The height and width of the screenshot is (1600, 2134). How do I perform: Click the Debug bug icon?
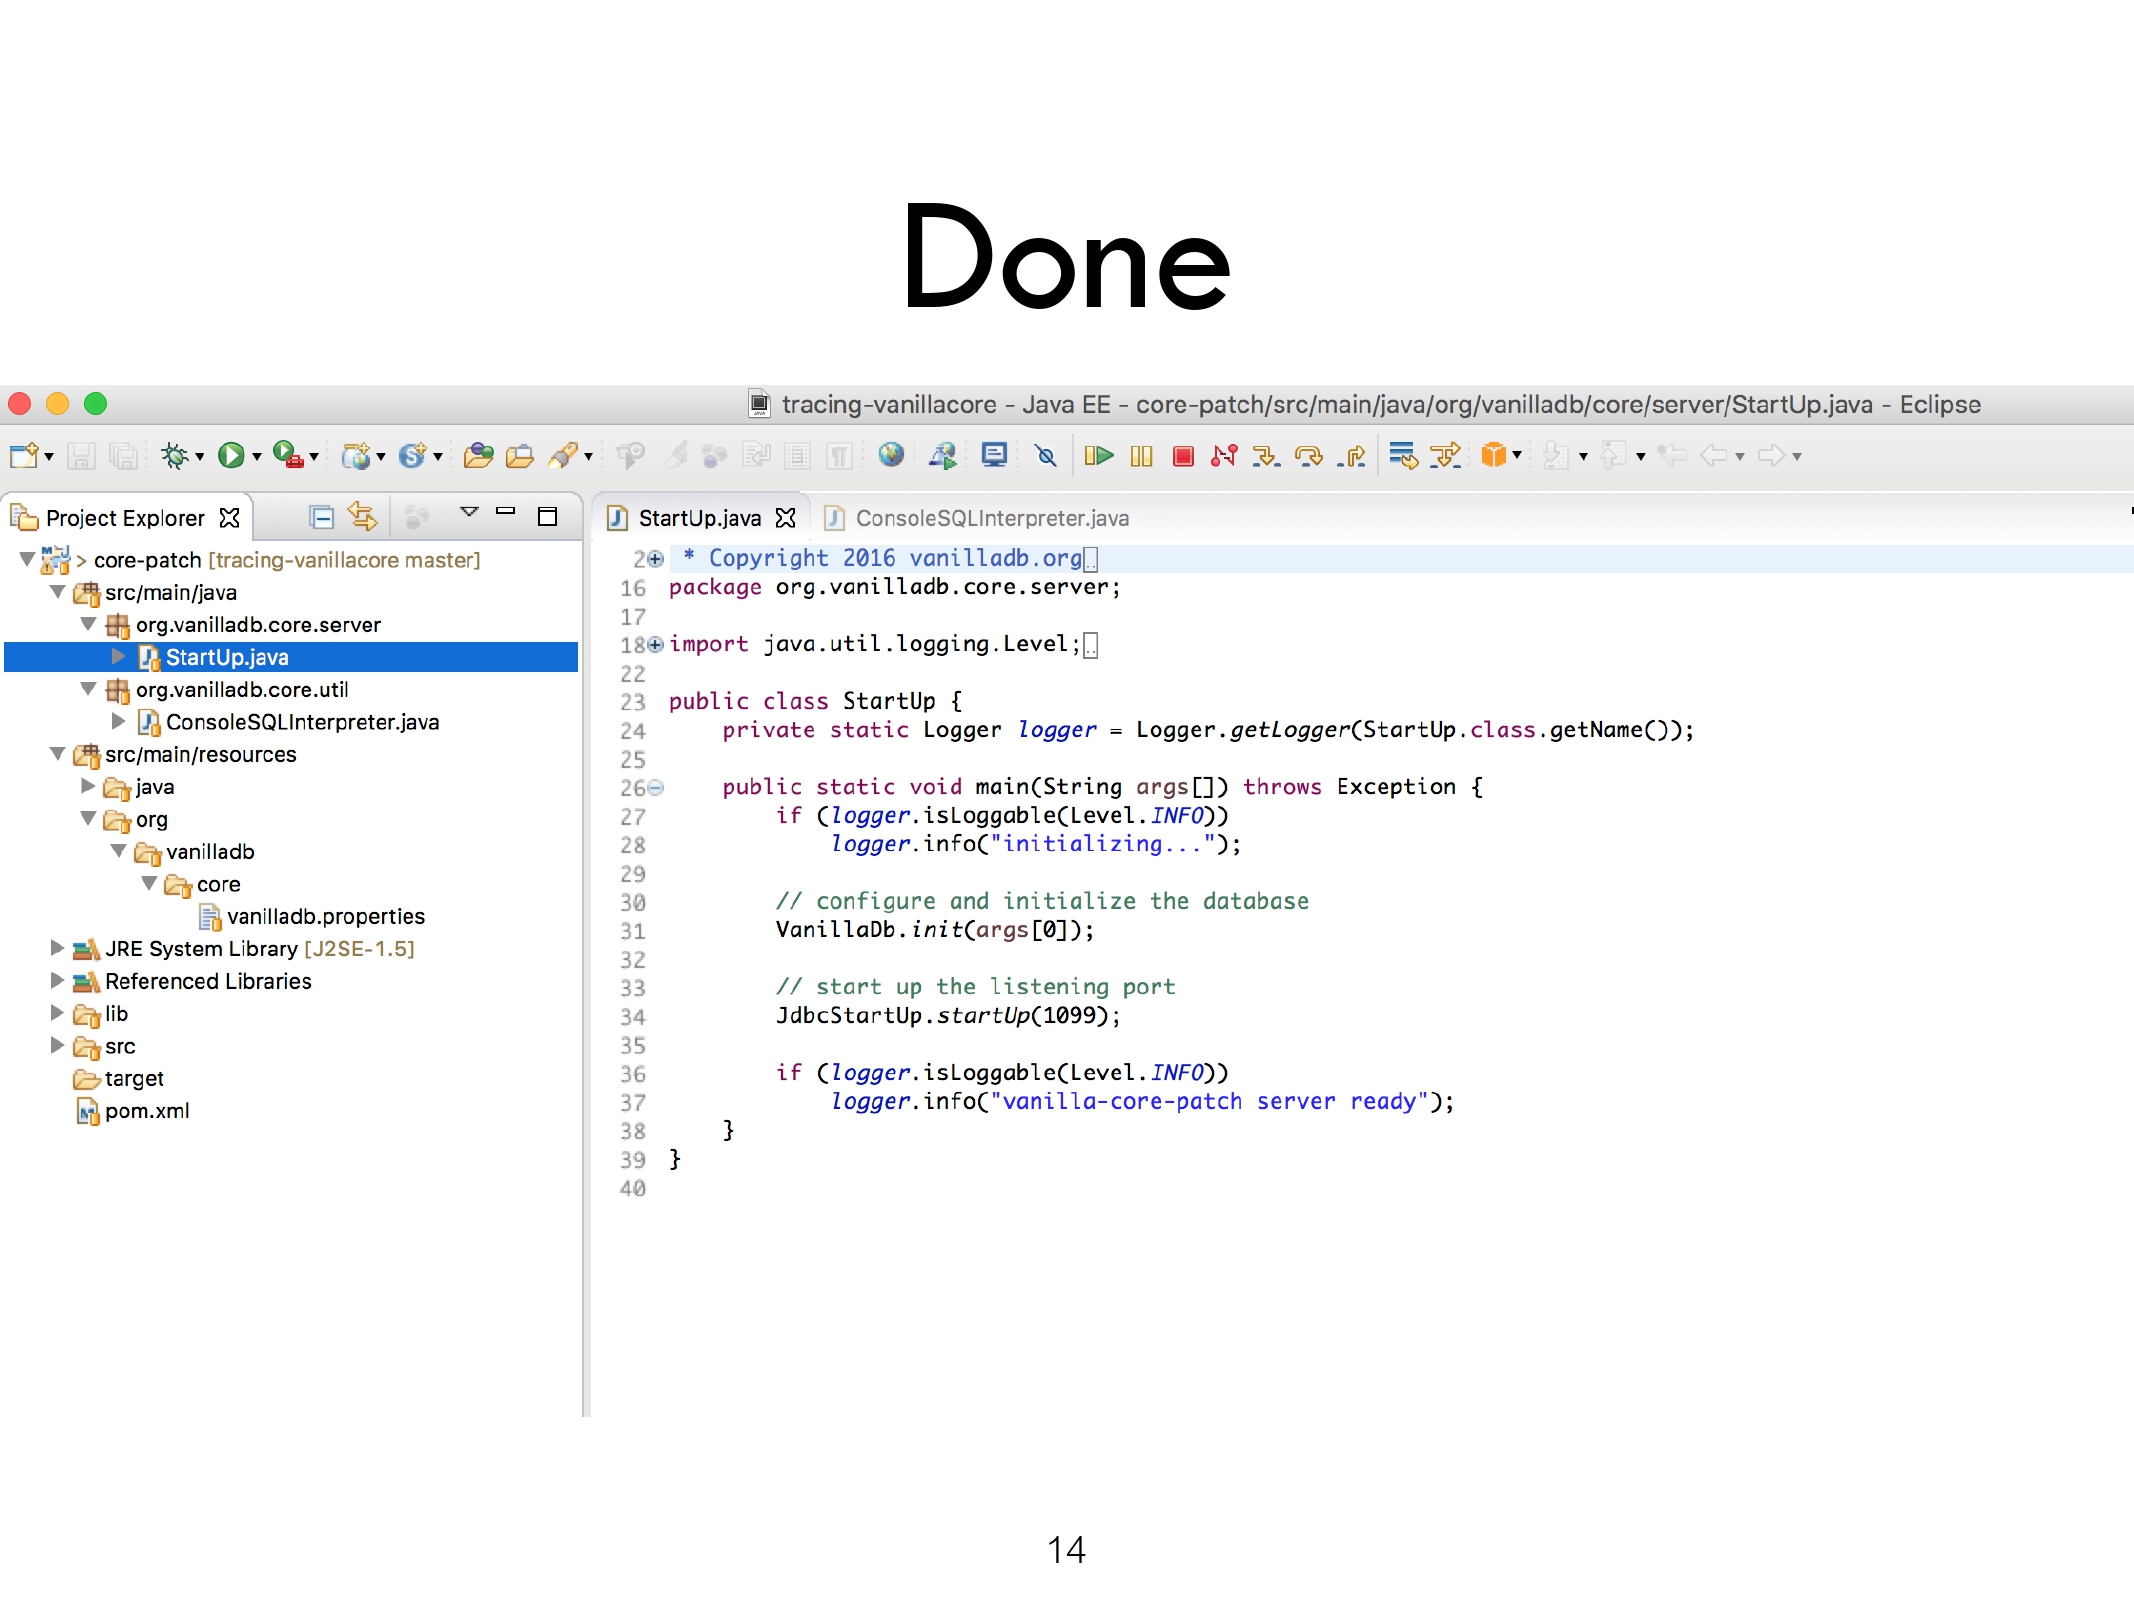point(174,456)
